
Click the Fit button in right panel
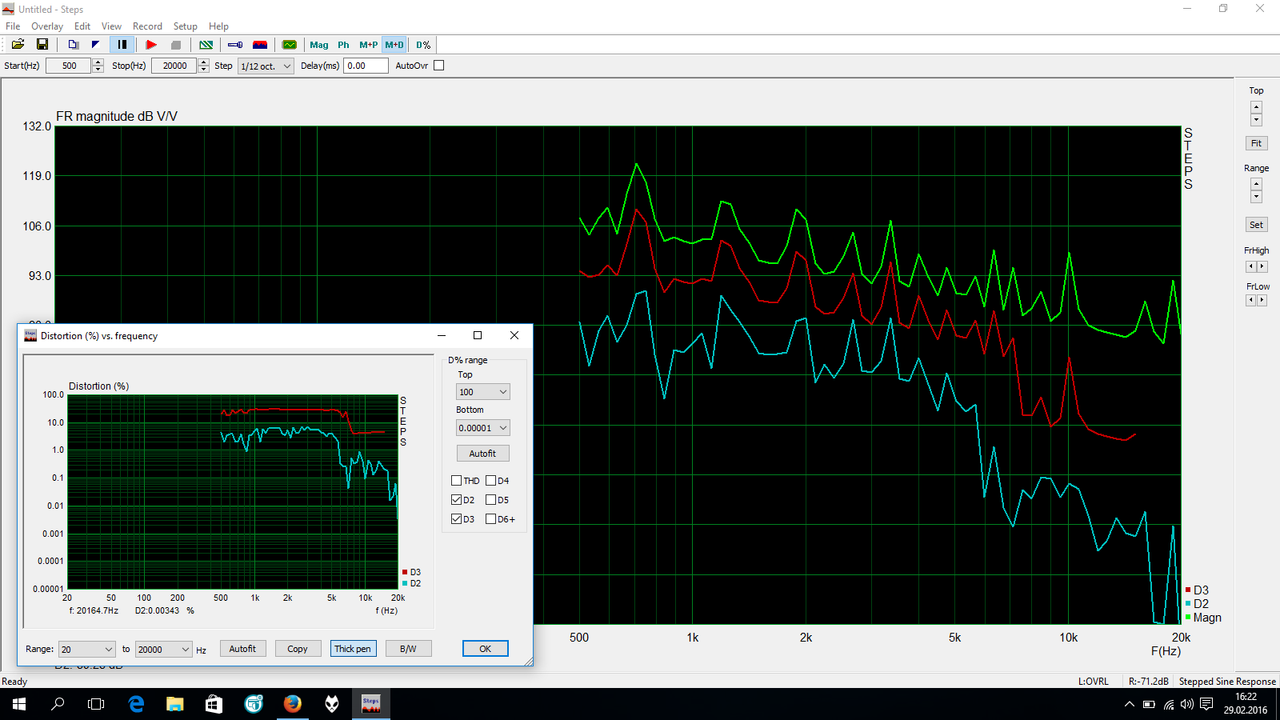(x=1256, y=144)
